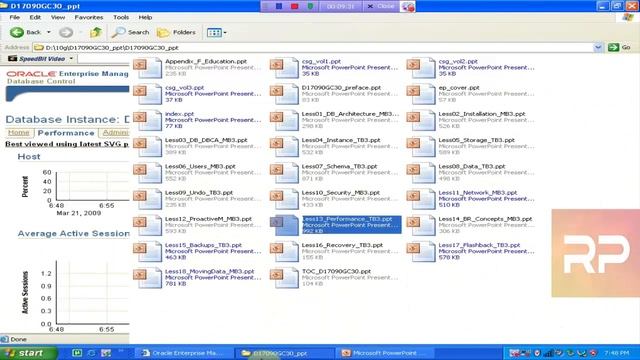The width and height of the screenshot is (640, 360).
Task: Select csg_vol1.ppt file icon
Action: coord(284,68)
